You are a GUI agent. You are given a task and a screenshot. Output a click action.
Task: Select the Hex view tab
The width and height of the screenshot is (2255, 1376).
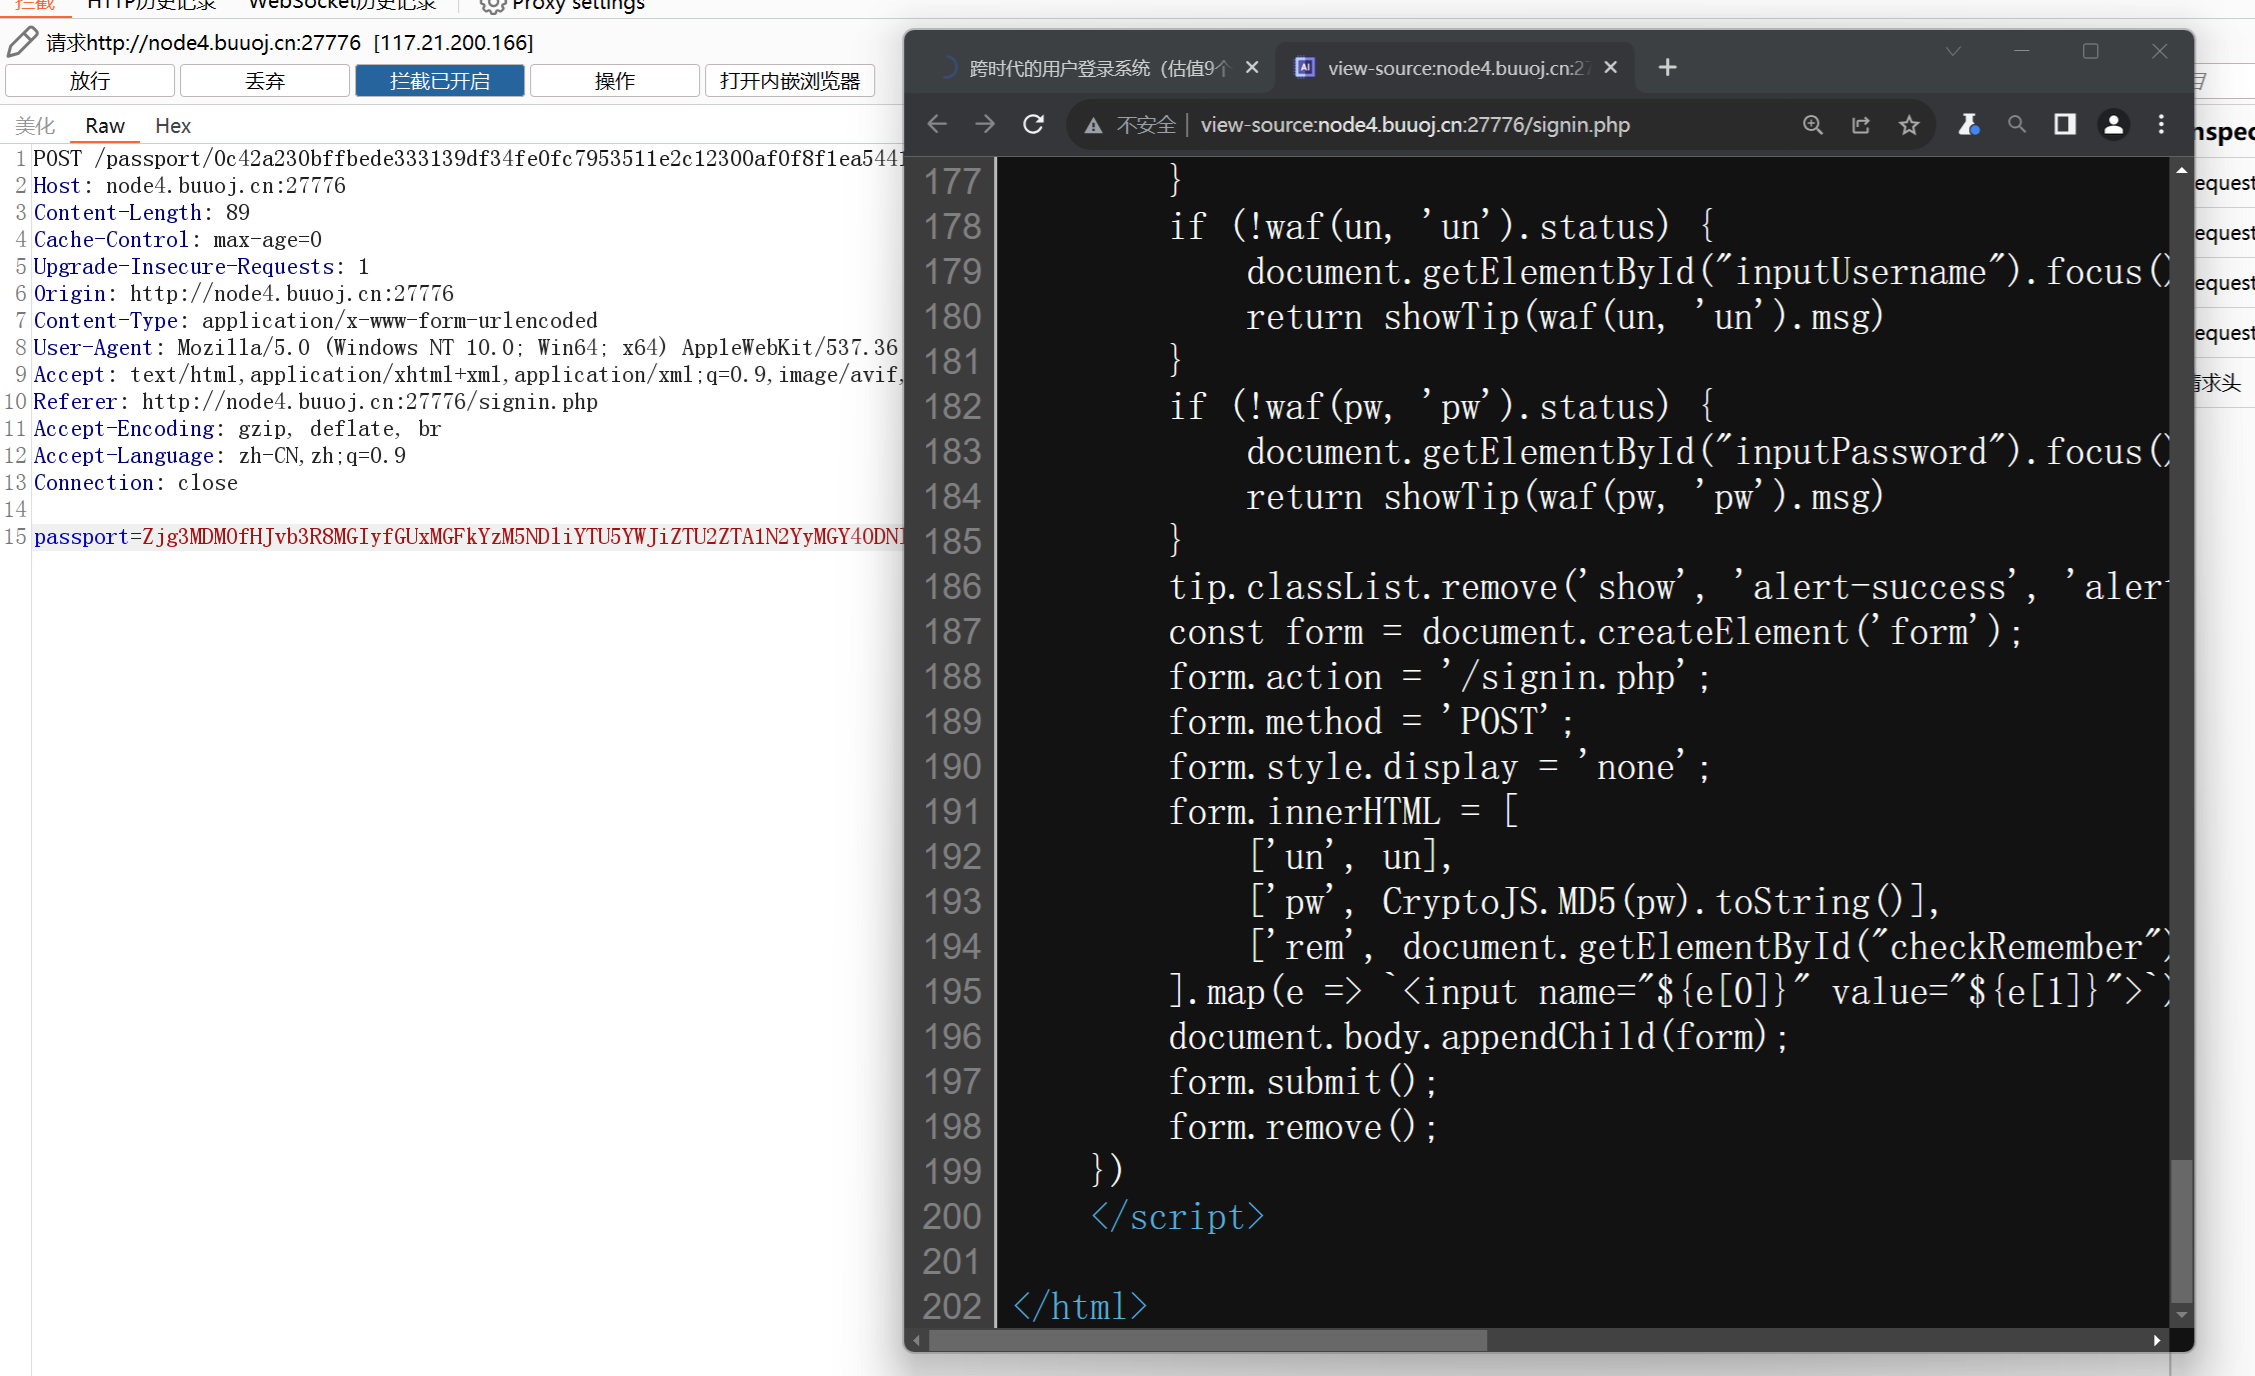(x=173, y=126)
